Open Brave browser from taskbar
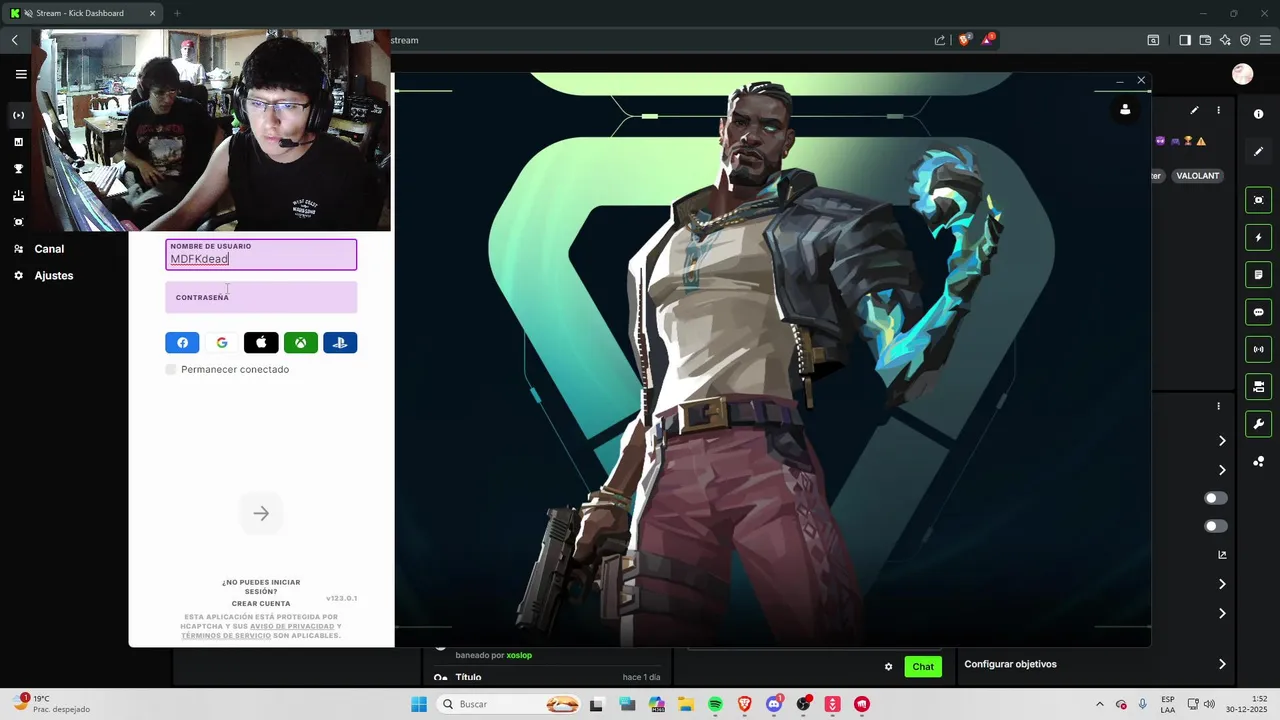Image resolution: width=1280 pixels, height=720 pixels. click(745, 705)
